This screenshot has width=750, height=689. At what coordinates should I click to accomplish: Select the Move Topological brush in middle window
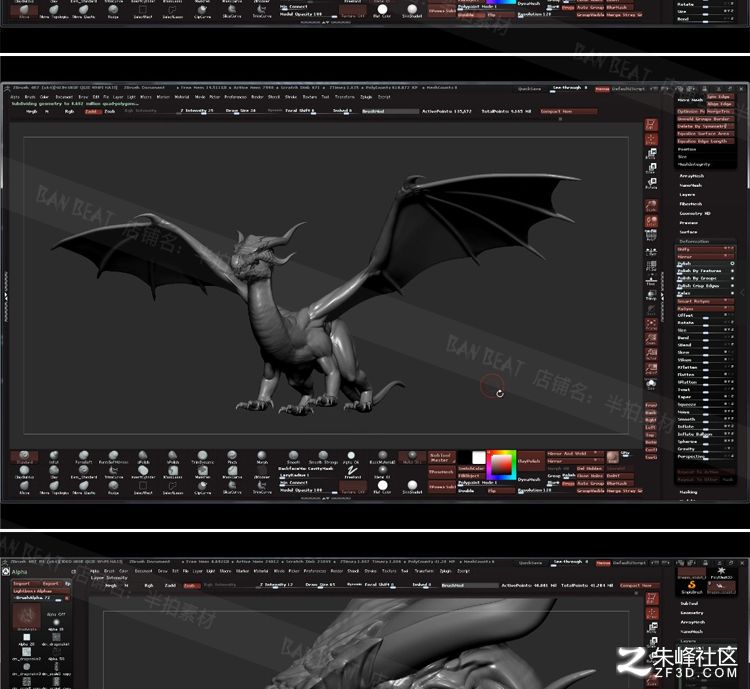(54, 487)
